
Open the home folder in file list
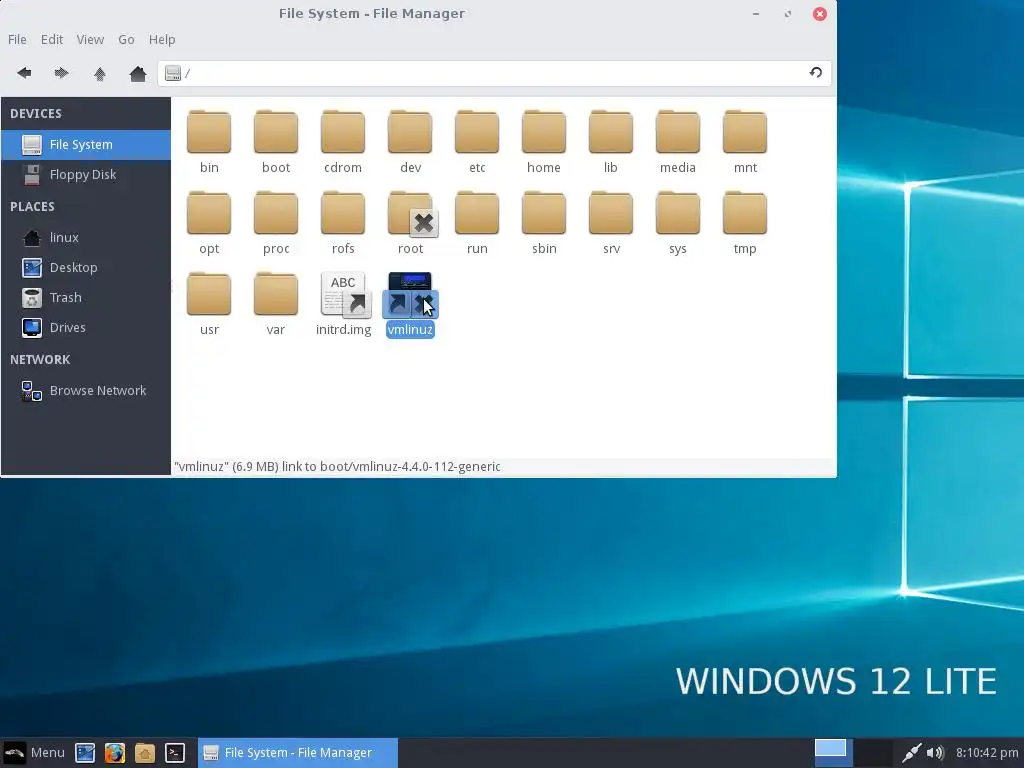544,142
